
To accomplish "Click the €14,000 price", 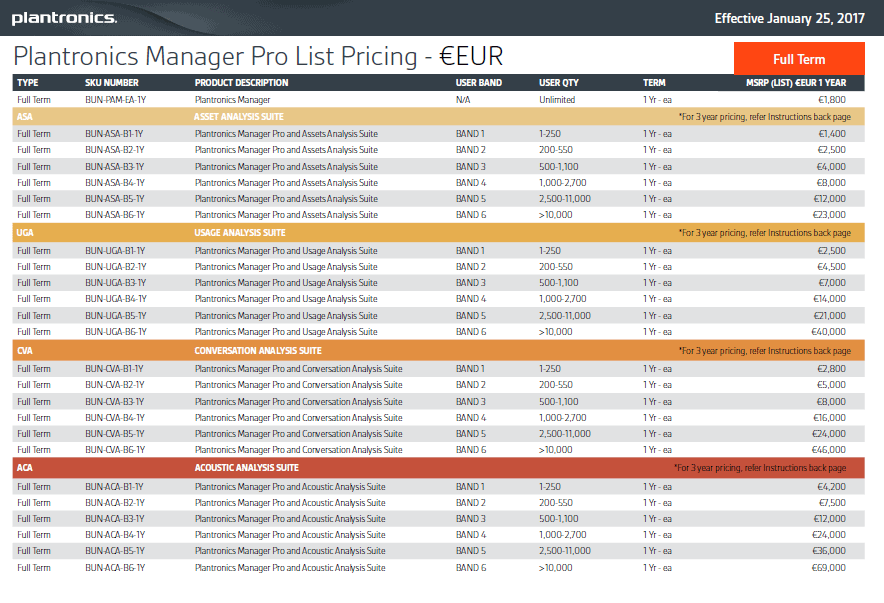I will [829, 299].
